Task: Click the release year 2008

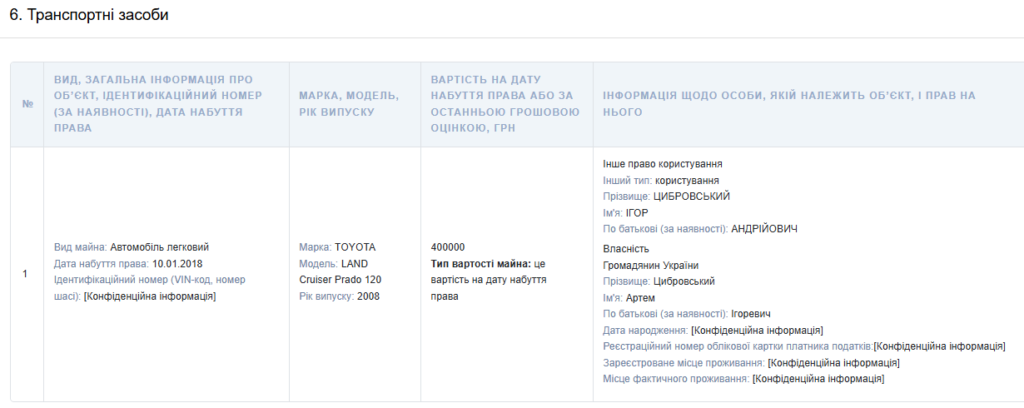Action: pos(368,297)
